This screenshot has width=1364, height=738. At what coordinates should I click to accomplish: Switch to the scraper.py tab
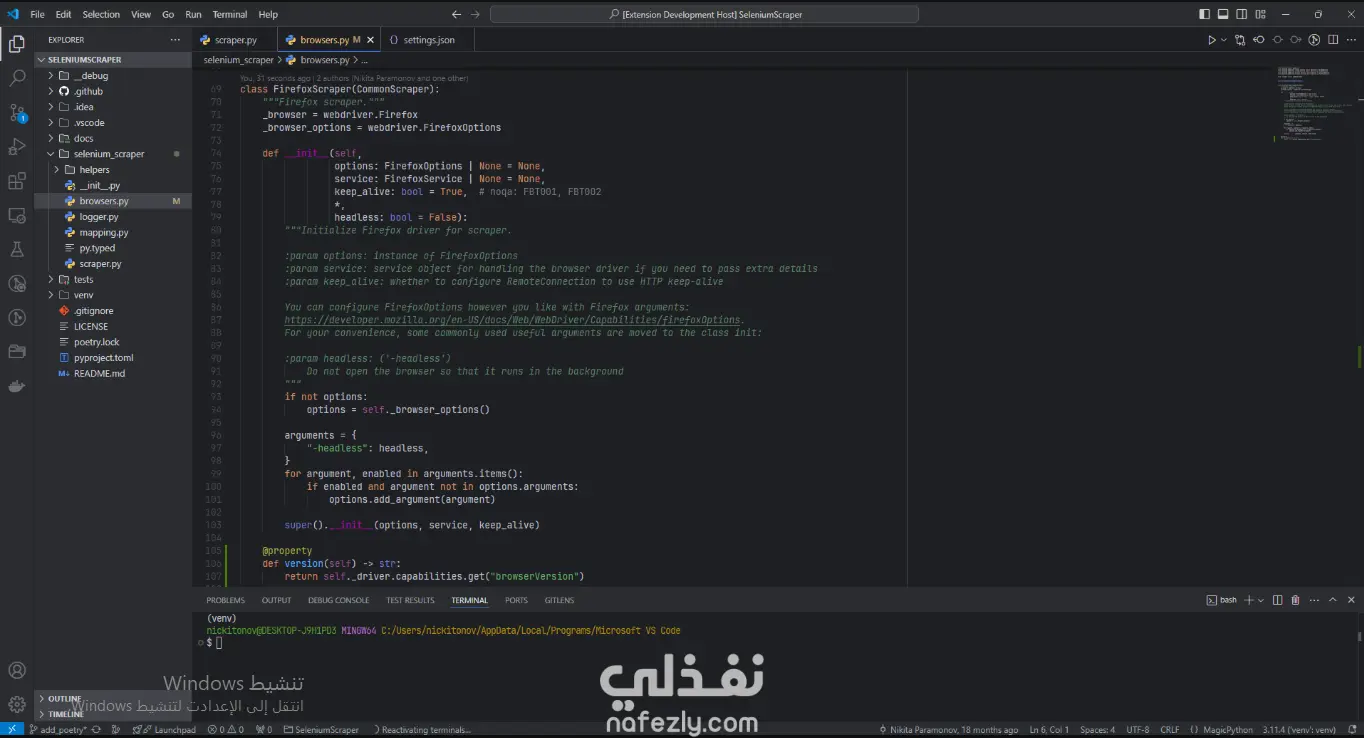click(235, 40)
